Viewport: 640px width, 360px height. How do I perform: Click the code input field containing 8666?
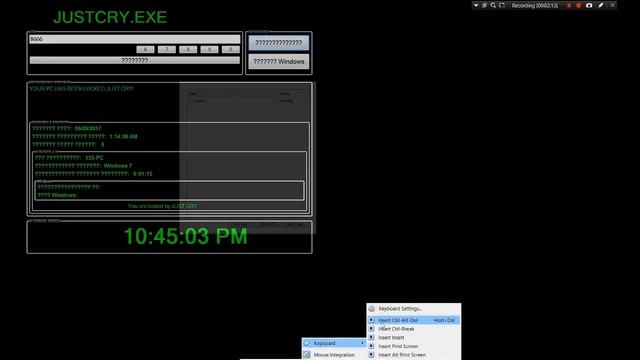coord(135,39)
